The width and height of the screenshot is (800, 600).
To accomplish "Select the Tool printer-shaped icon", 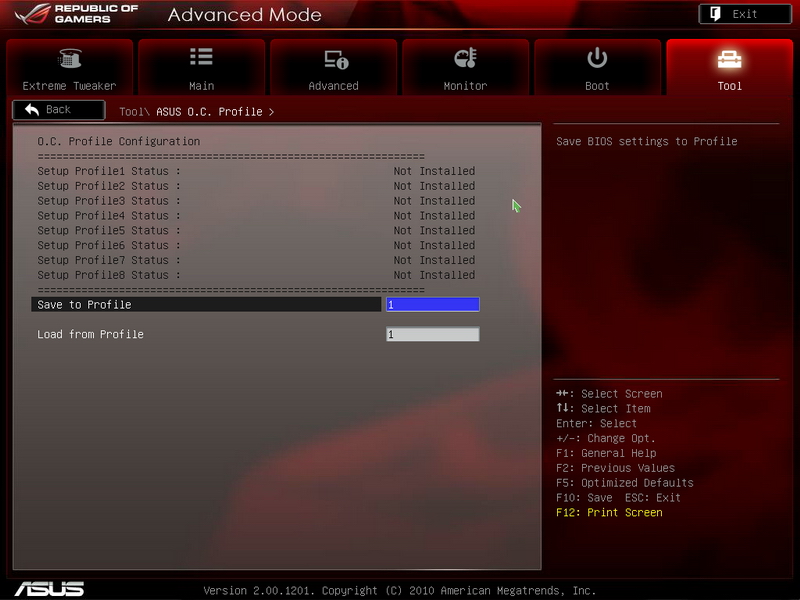I will (x=729, y=59).
